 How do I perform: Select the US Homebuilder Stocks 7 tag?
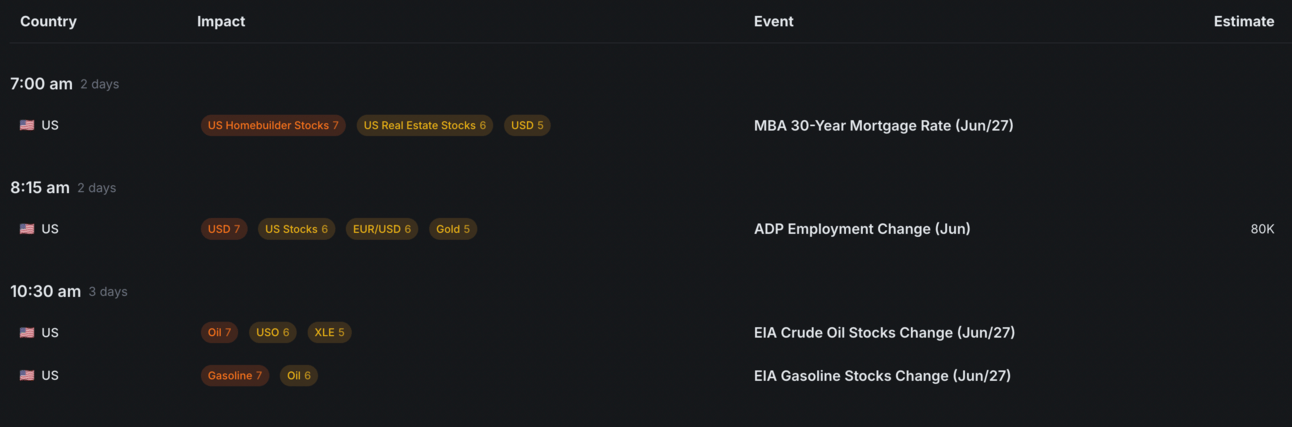coord(273,126)
